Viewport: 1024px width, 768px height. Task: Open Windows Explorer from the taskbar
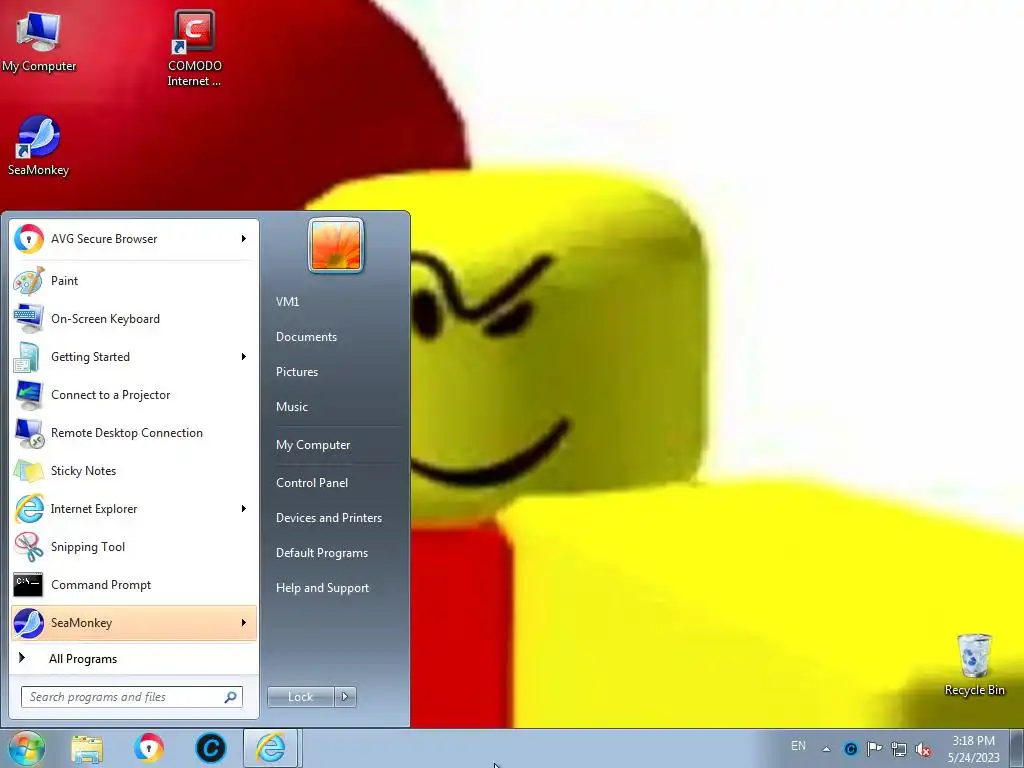pos(87,749)
